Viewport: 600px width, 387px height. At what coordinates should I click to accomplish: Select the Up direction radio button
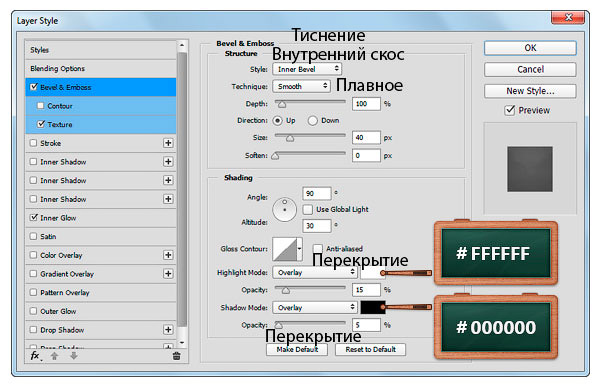277,121
